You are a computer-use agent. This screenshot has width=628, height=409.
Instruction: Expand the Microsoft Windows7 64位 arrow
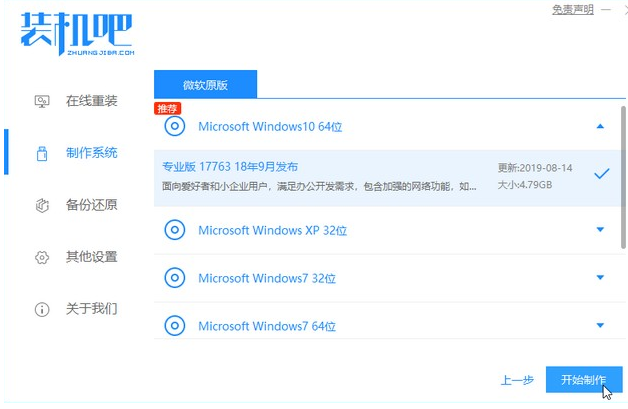coord(600,325)
